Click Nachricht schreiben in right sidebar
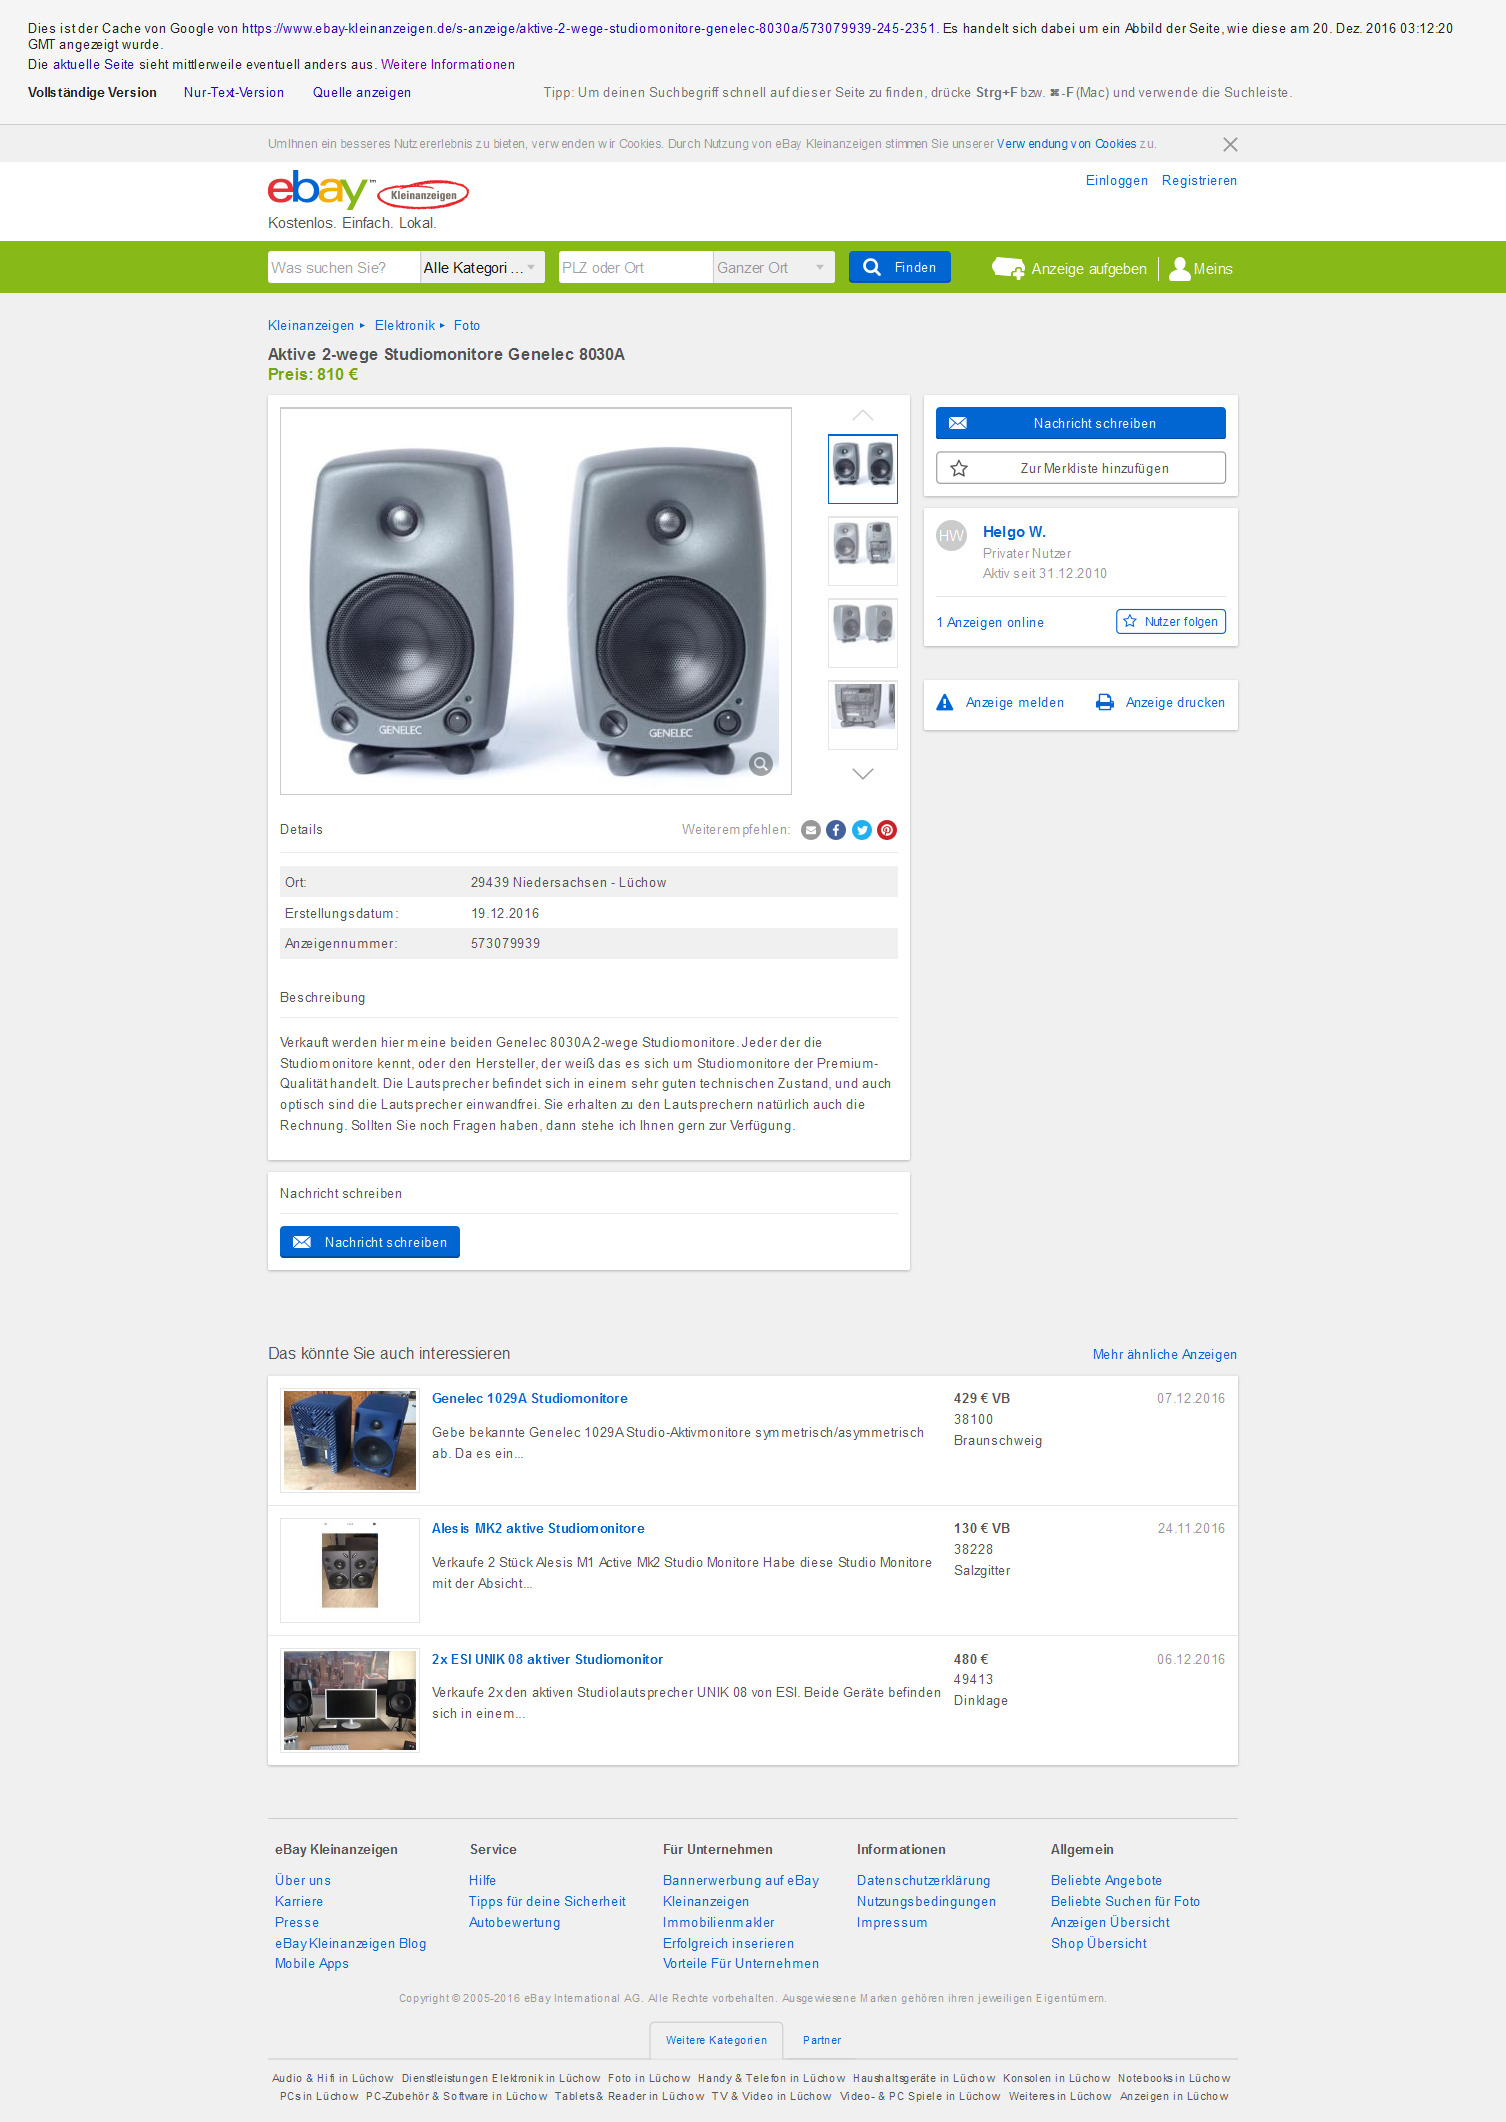Viewport: 1506px width, 2122px height. (x=1081, y=423)
